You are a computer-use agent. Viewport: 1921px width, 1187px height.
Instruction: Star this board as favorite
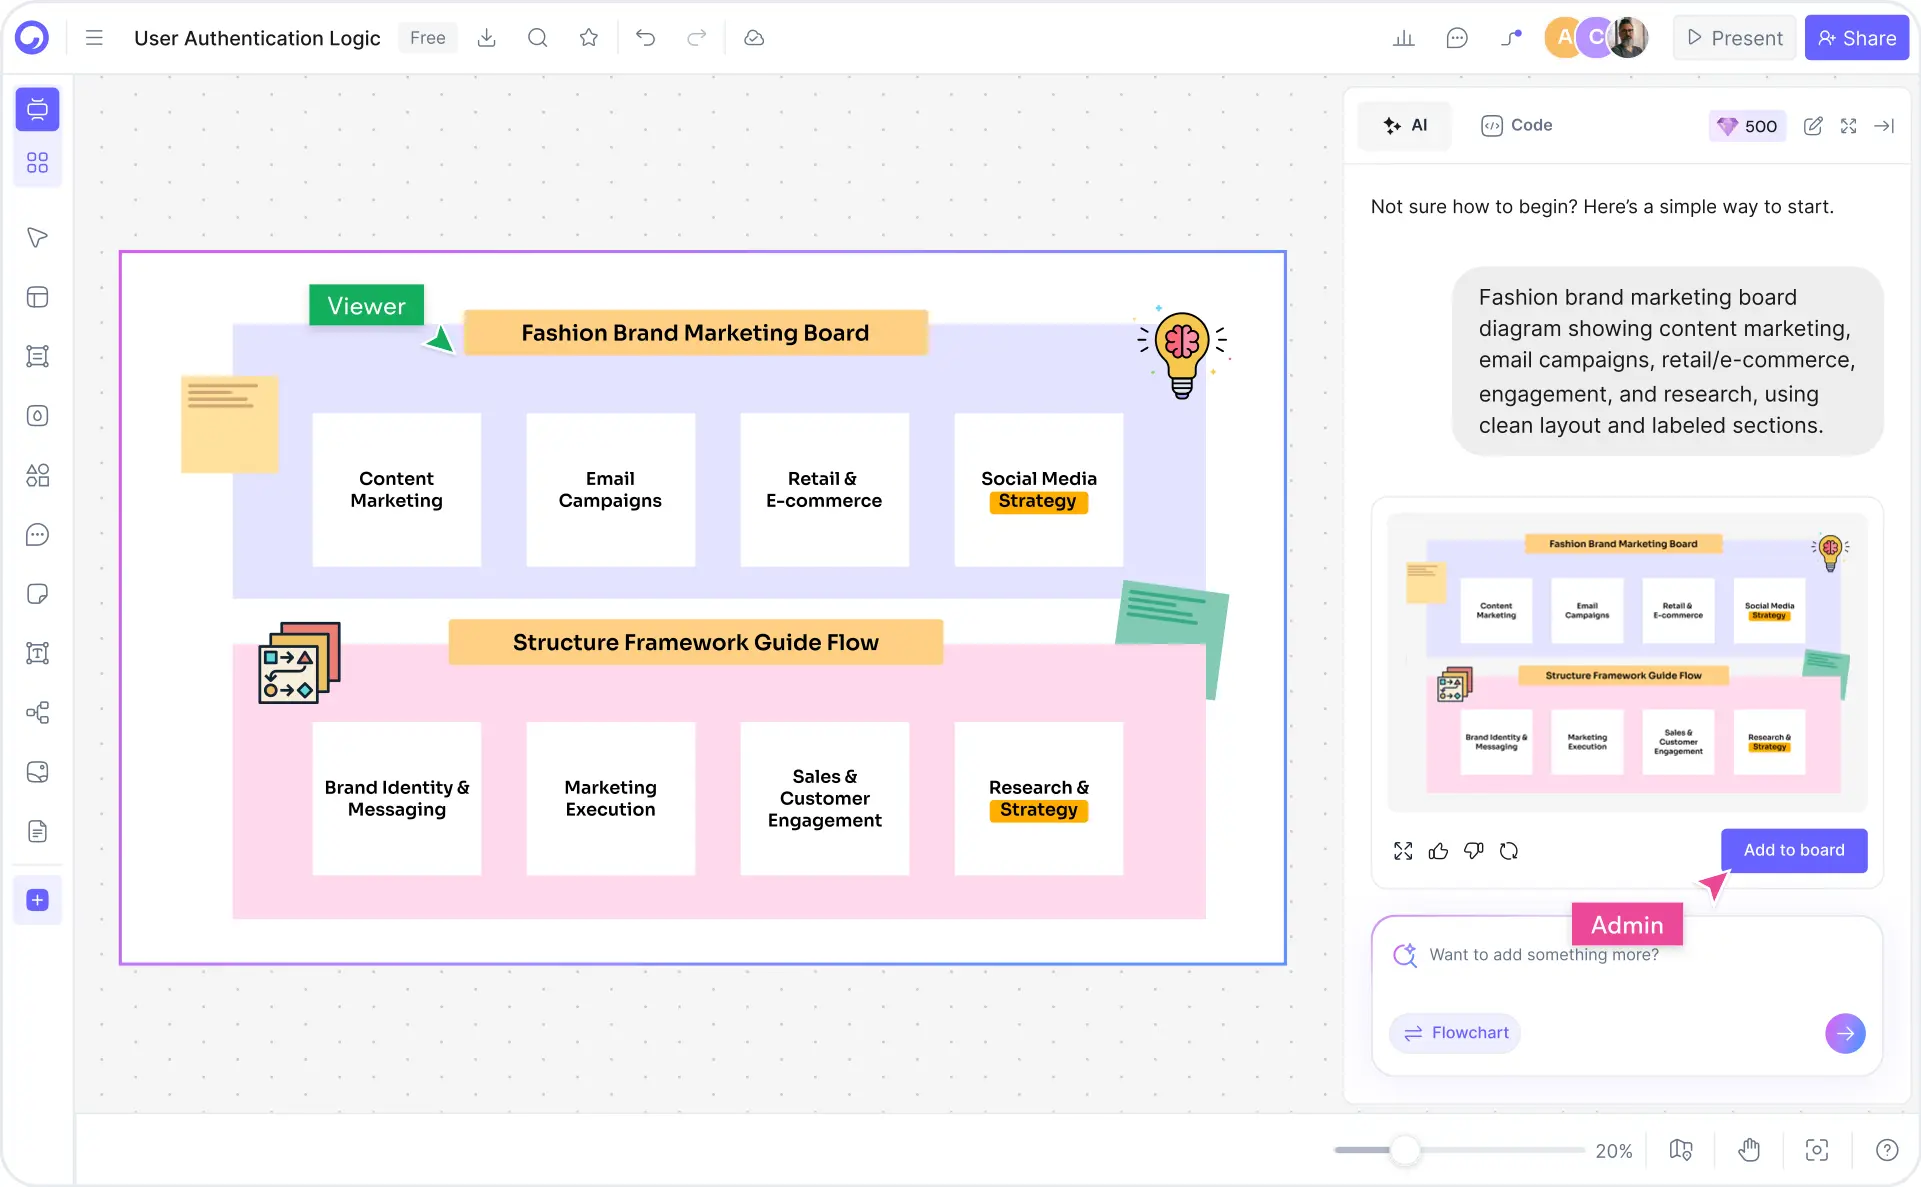[x=588, y=37]
